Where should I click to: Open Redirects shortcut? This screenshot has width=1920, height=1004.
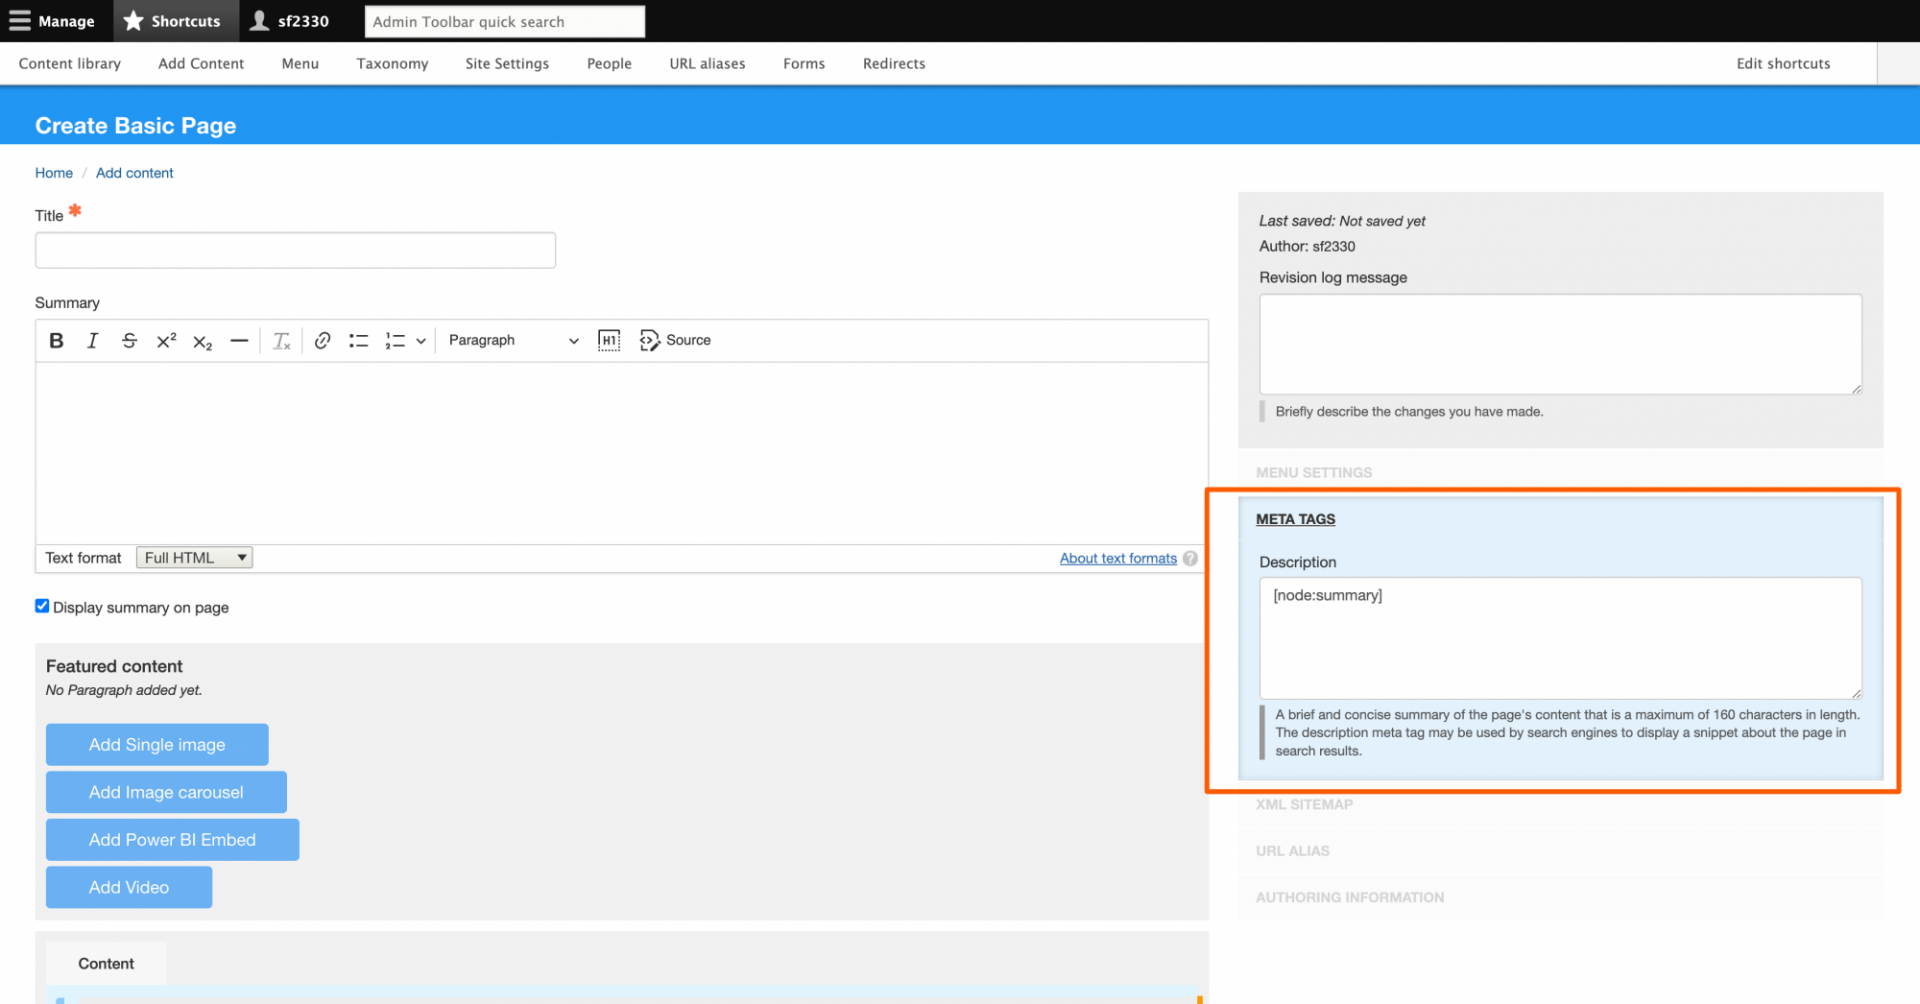[894, 64]
